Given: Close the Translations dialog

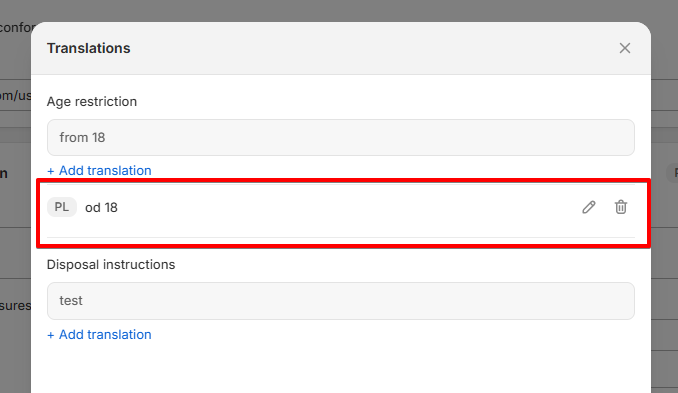Looking at the screenshot, I should point(625,48).
